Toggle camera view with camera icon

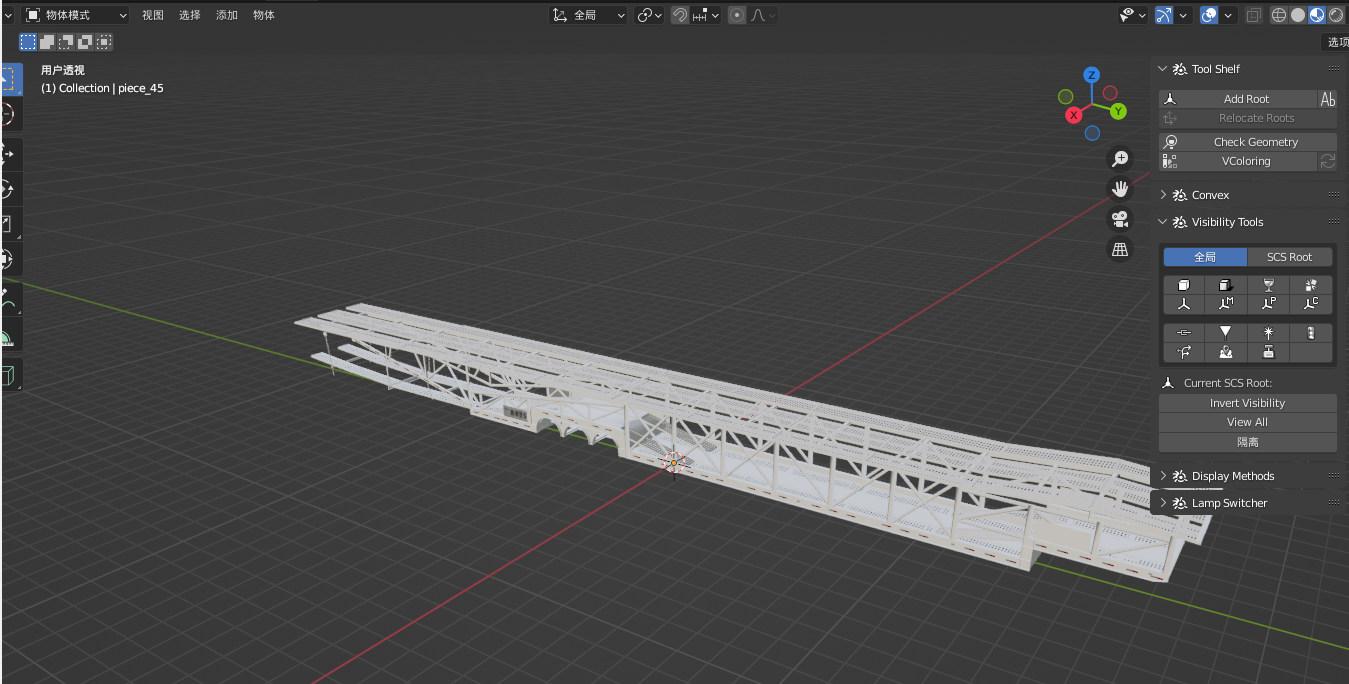pyautogui.click(x=1120, y=219)
